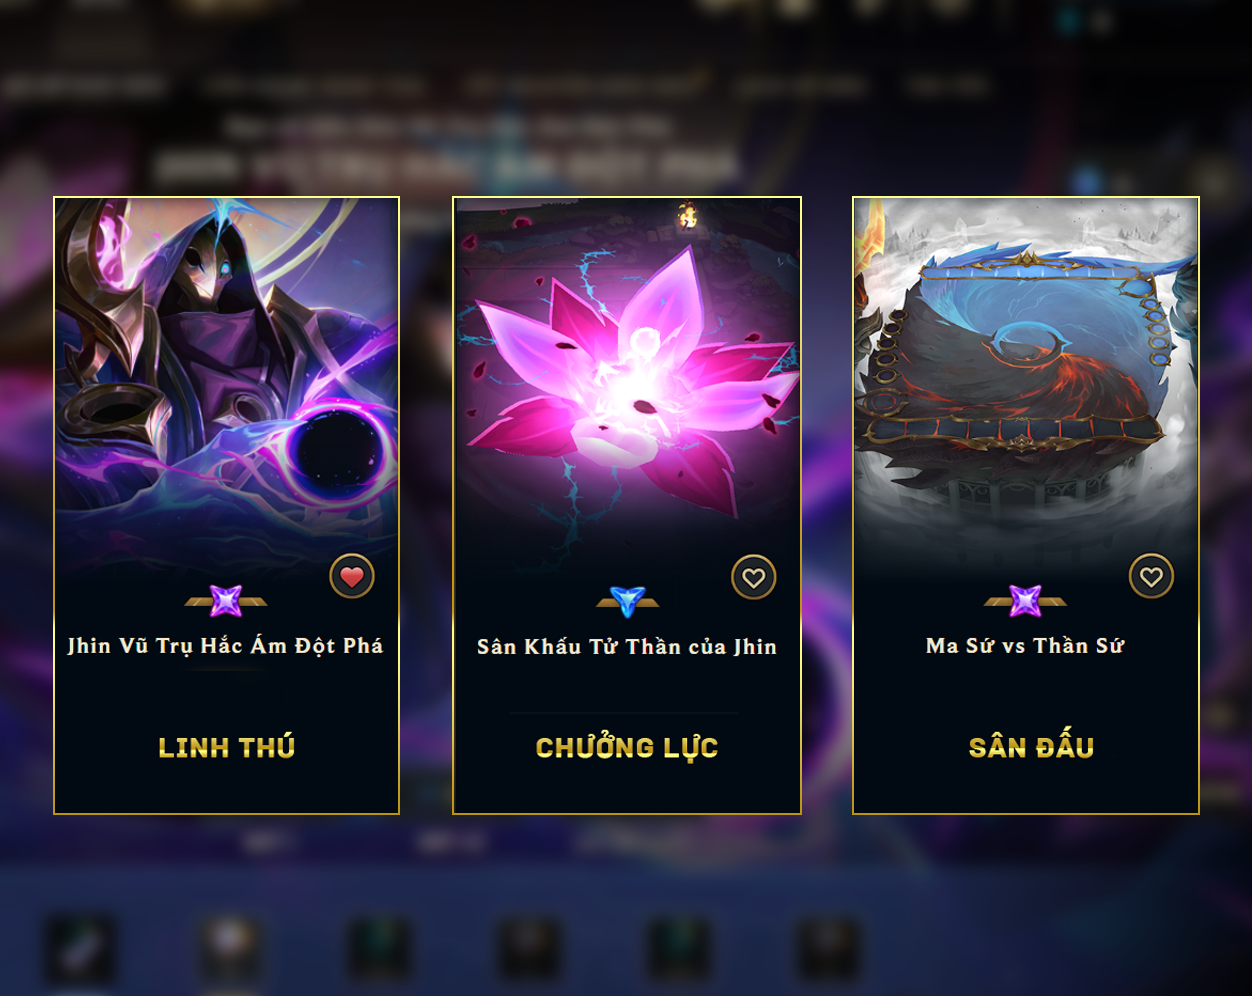Select the CHƯỞNG LỰC category label
The width and height of the screenshot is (1252, 996).
(627, 747)
